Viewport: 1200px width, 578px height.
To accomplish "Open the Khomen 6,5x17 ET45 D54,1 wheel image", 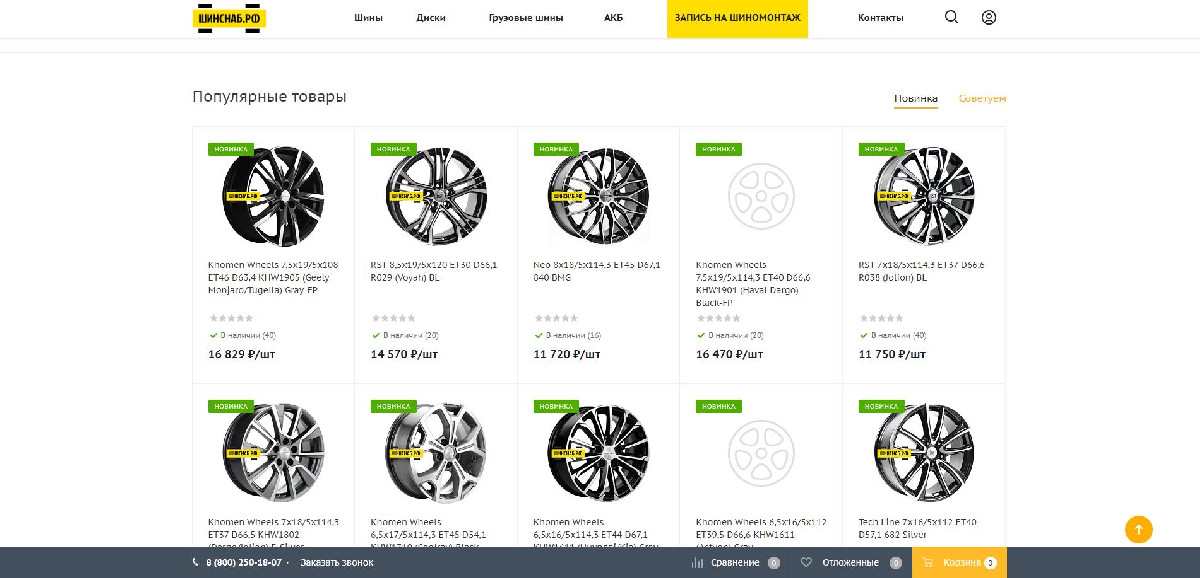I will (436, 452).
